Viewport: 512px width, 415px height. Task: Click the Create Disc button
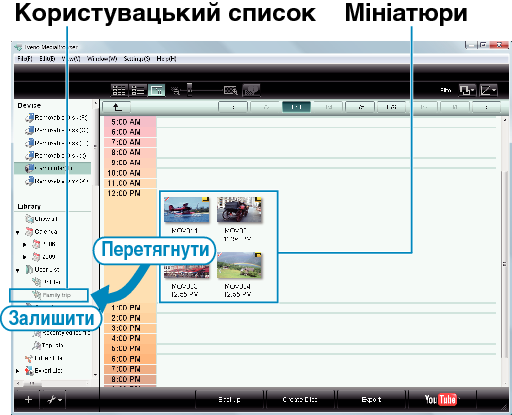click(300, 399)
